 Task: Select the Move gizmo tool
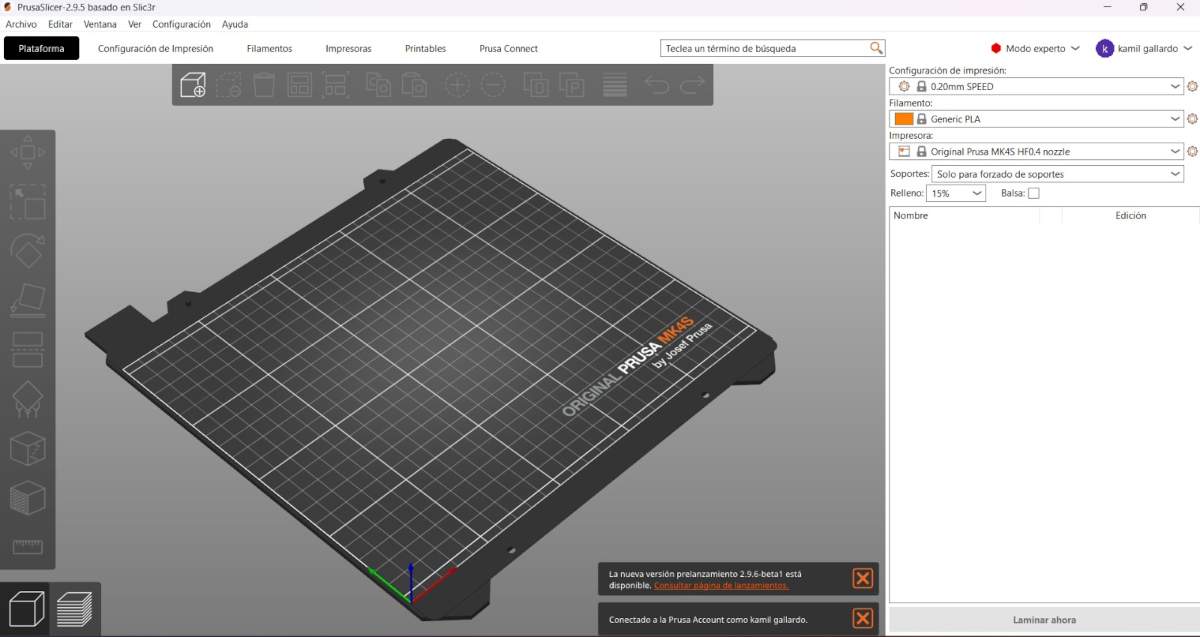click(27, 152)
